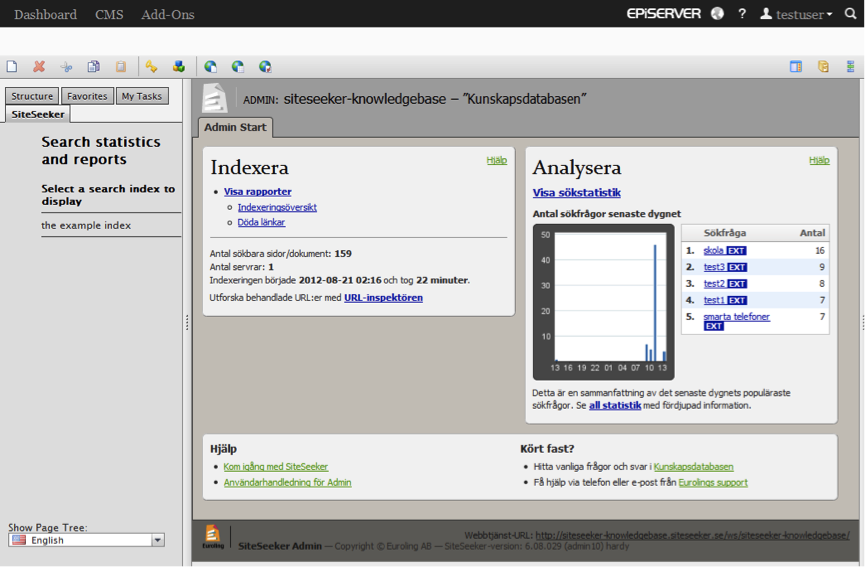Click the Eurolingo logo in the footer

pyautogui.click(x=213, y=537)
